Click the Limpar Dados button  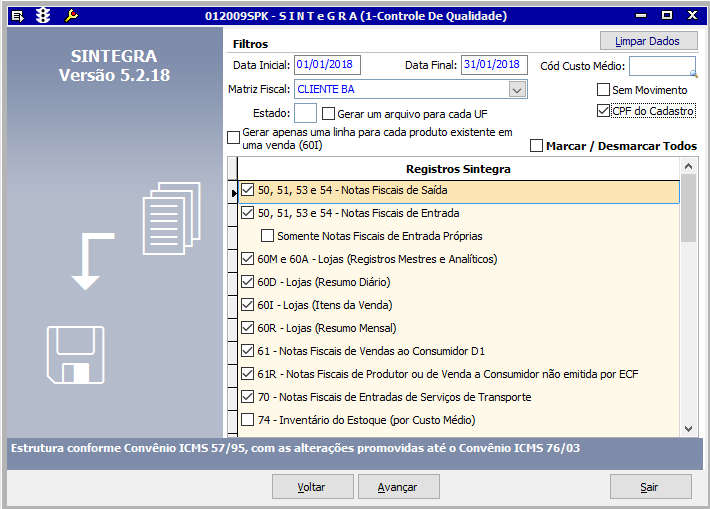648,41
